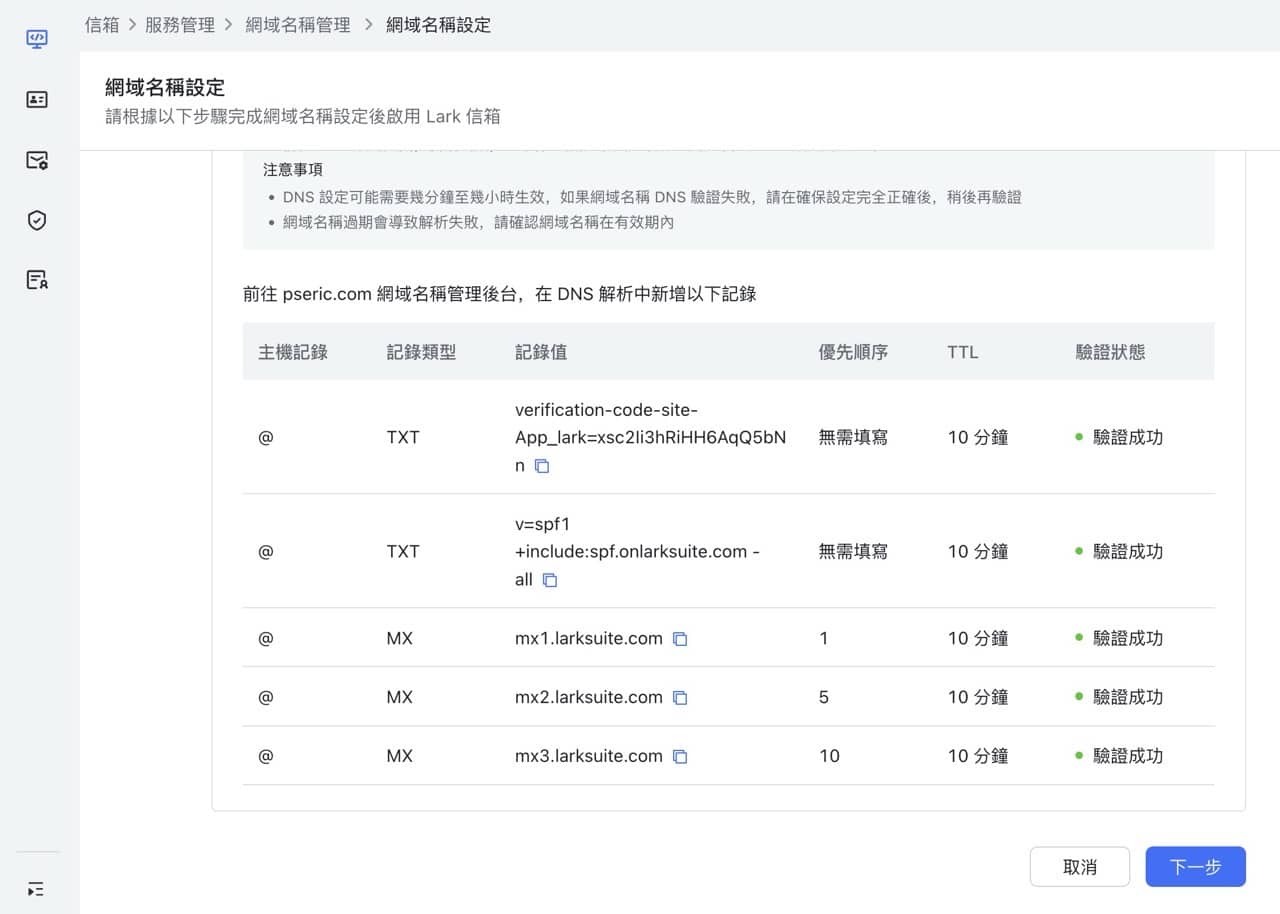The width and height of the screenshot is (1280, 914).
Task: Click 取消 button to cancel setup
Action: click(x=1079, y=867)
